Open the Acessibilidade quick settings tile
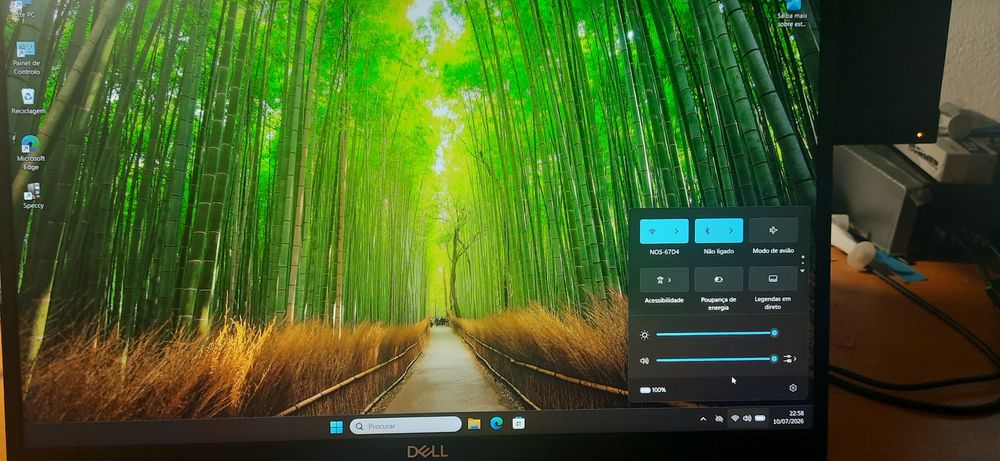Viewport: 1000px width, 461px height. (x=664, y=279)
